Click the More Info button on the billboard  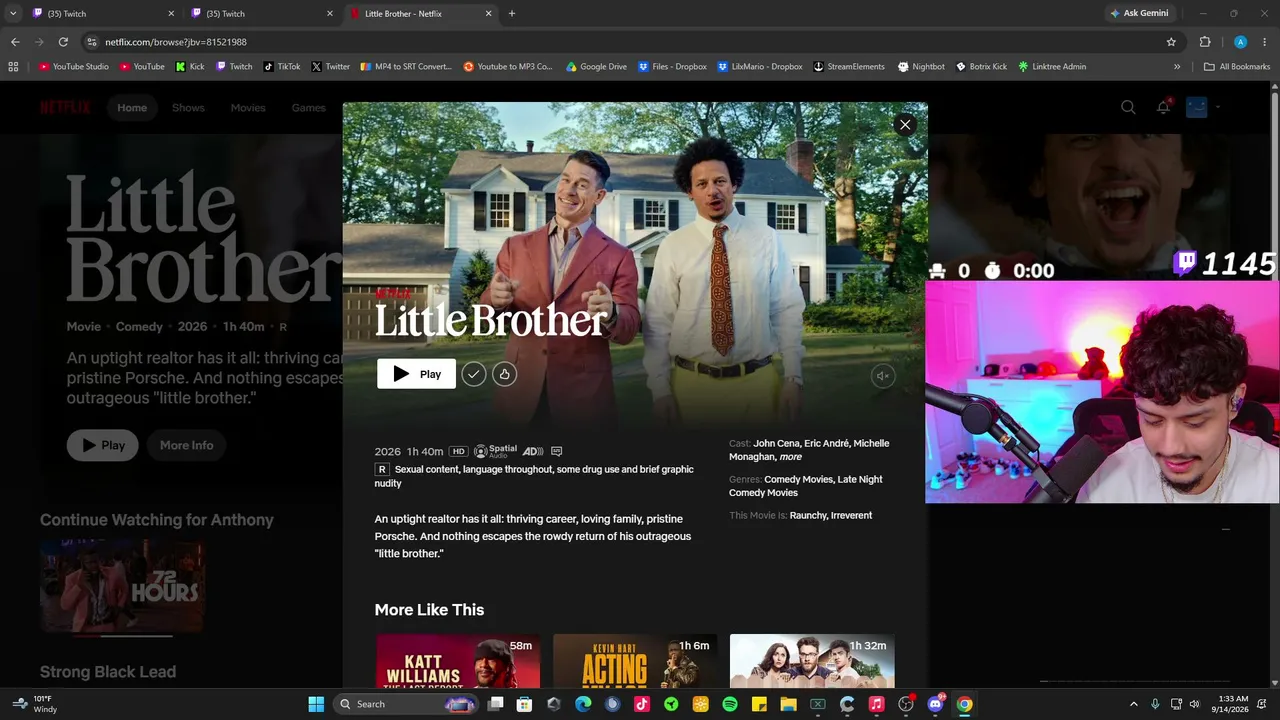(187, 445)
